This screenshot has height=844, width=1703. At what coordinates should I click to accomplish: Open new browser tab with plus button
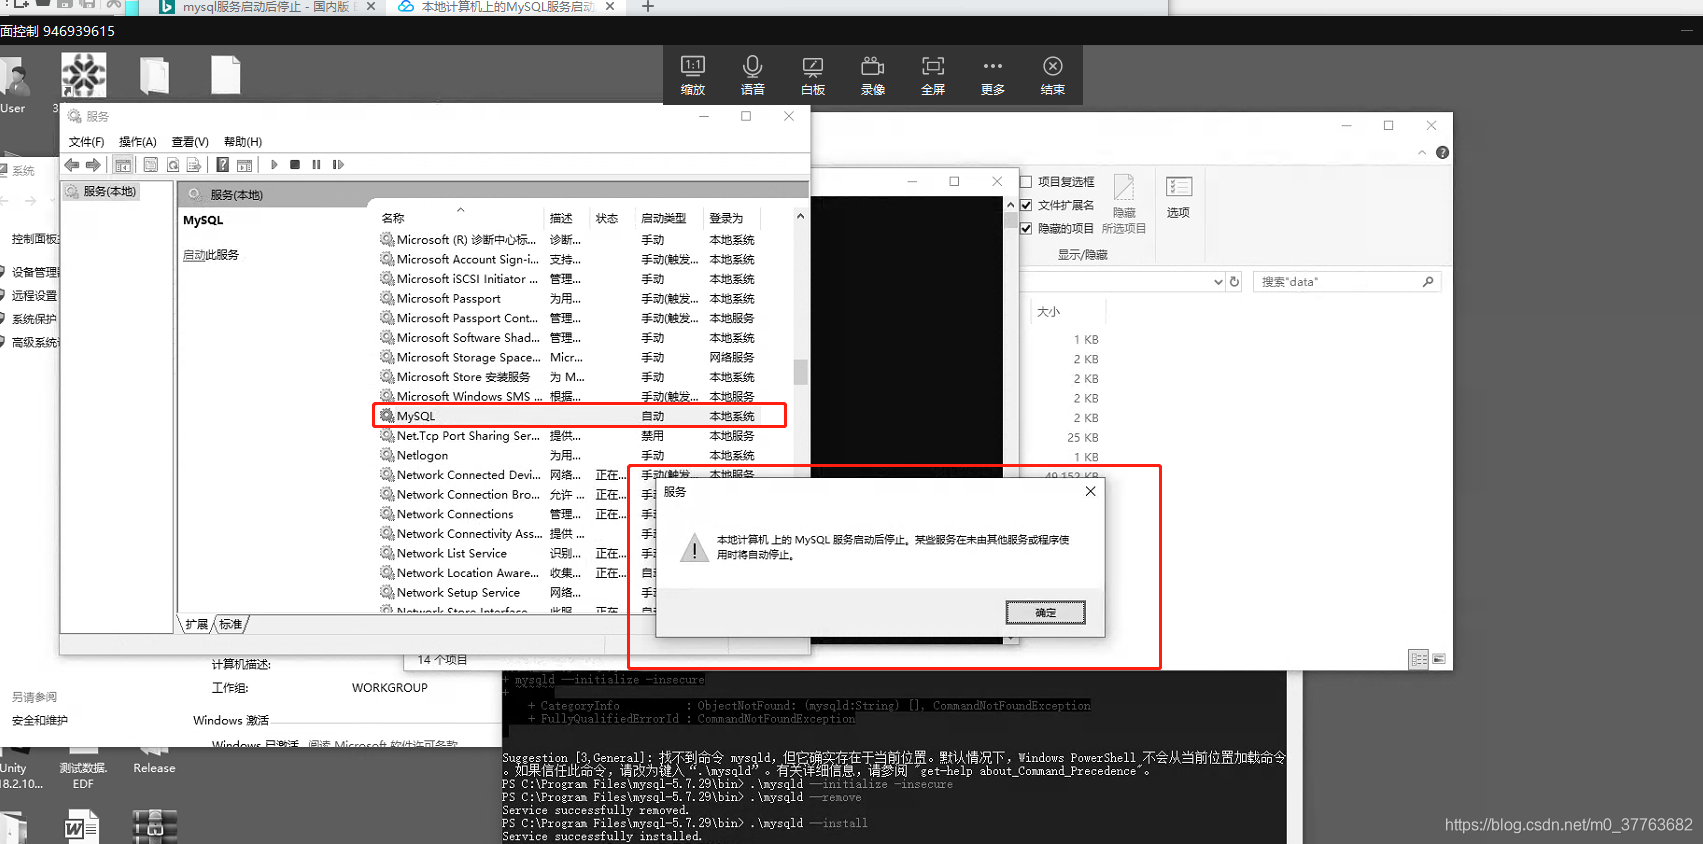[x=647, y=7]
